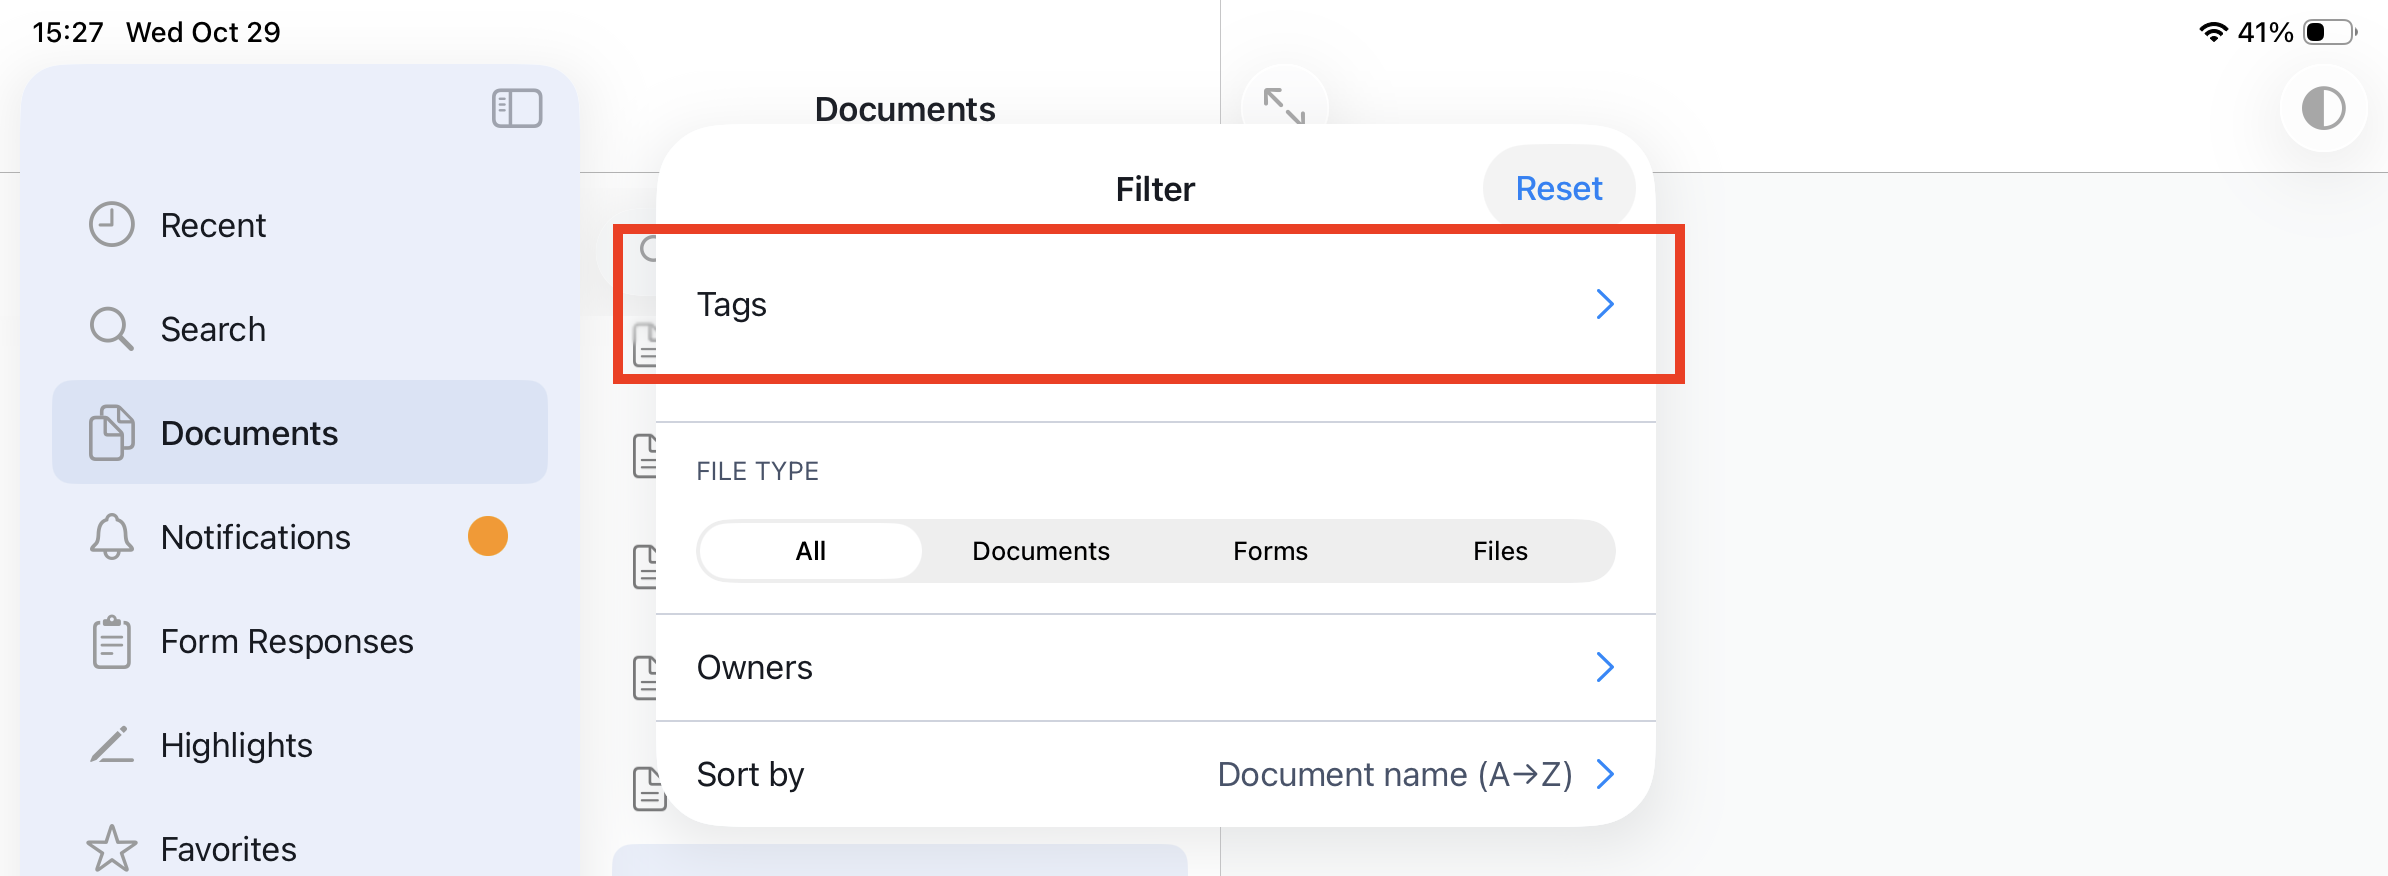The image size is (2388, 876).
Task: Tap the expand arrows icon
Action: click(1284, 106)
